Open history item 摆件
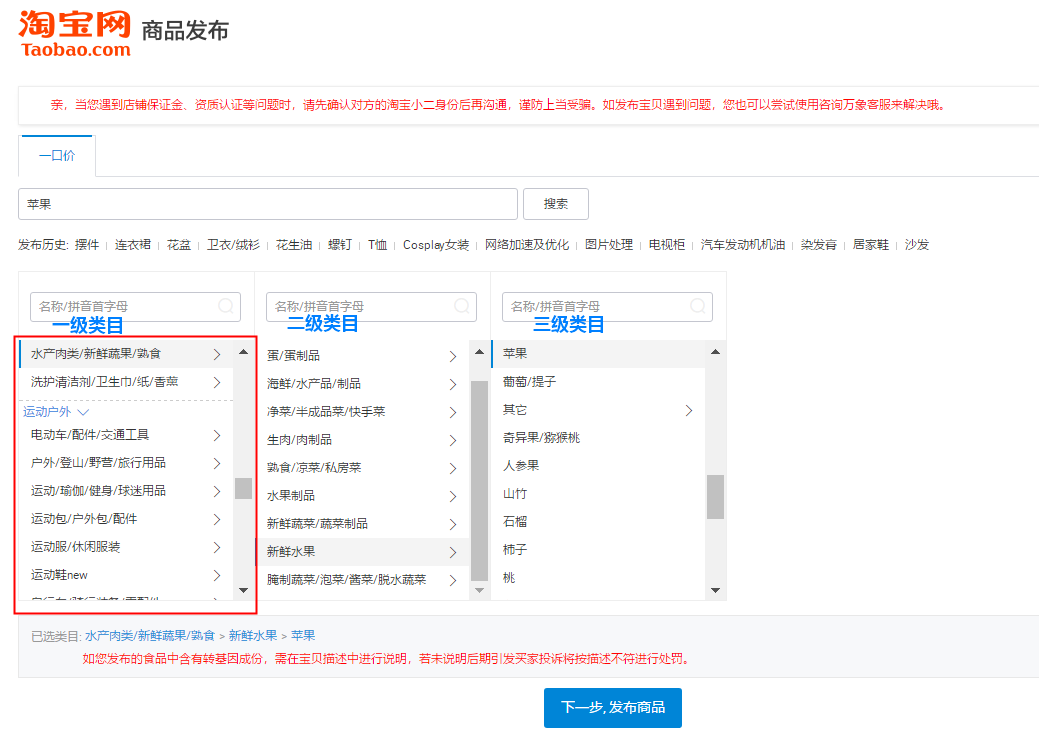 pos(87,245)
